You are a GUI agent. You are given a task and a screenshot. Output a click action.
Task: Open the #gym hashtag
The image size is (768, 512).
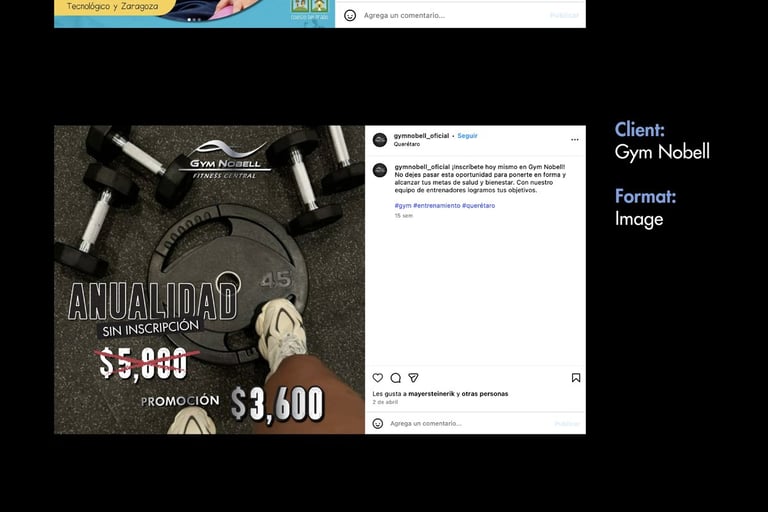[403, 206]
